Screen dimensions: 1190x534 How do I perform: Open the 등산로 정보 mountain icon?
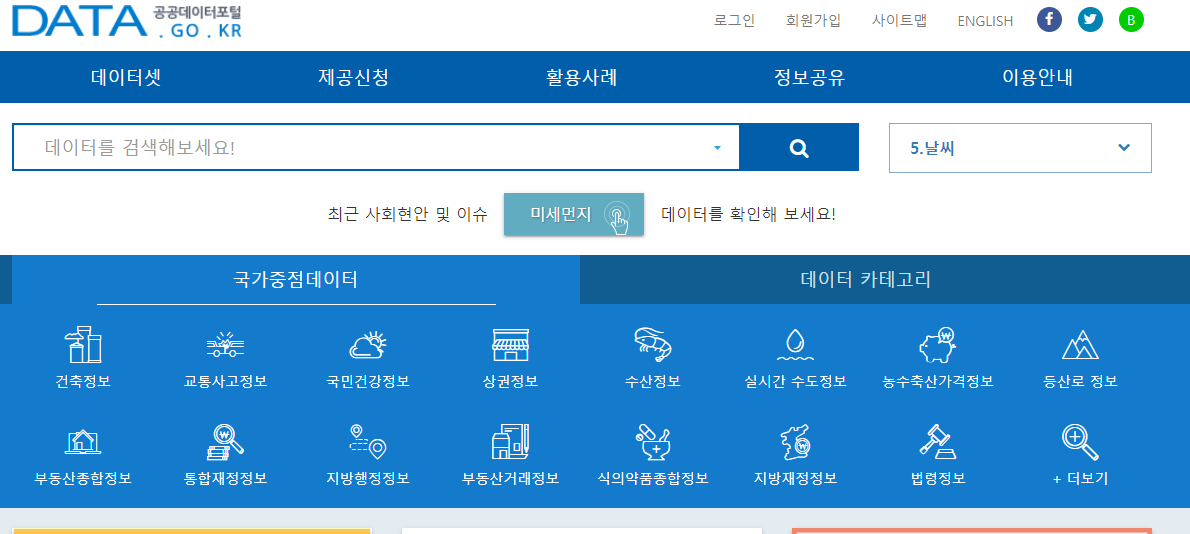coord(1080,345)
